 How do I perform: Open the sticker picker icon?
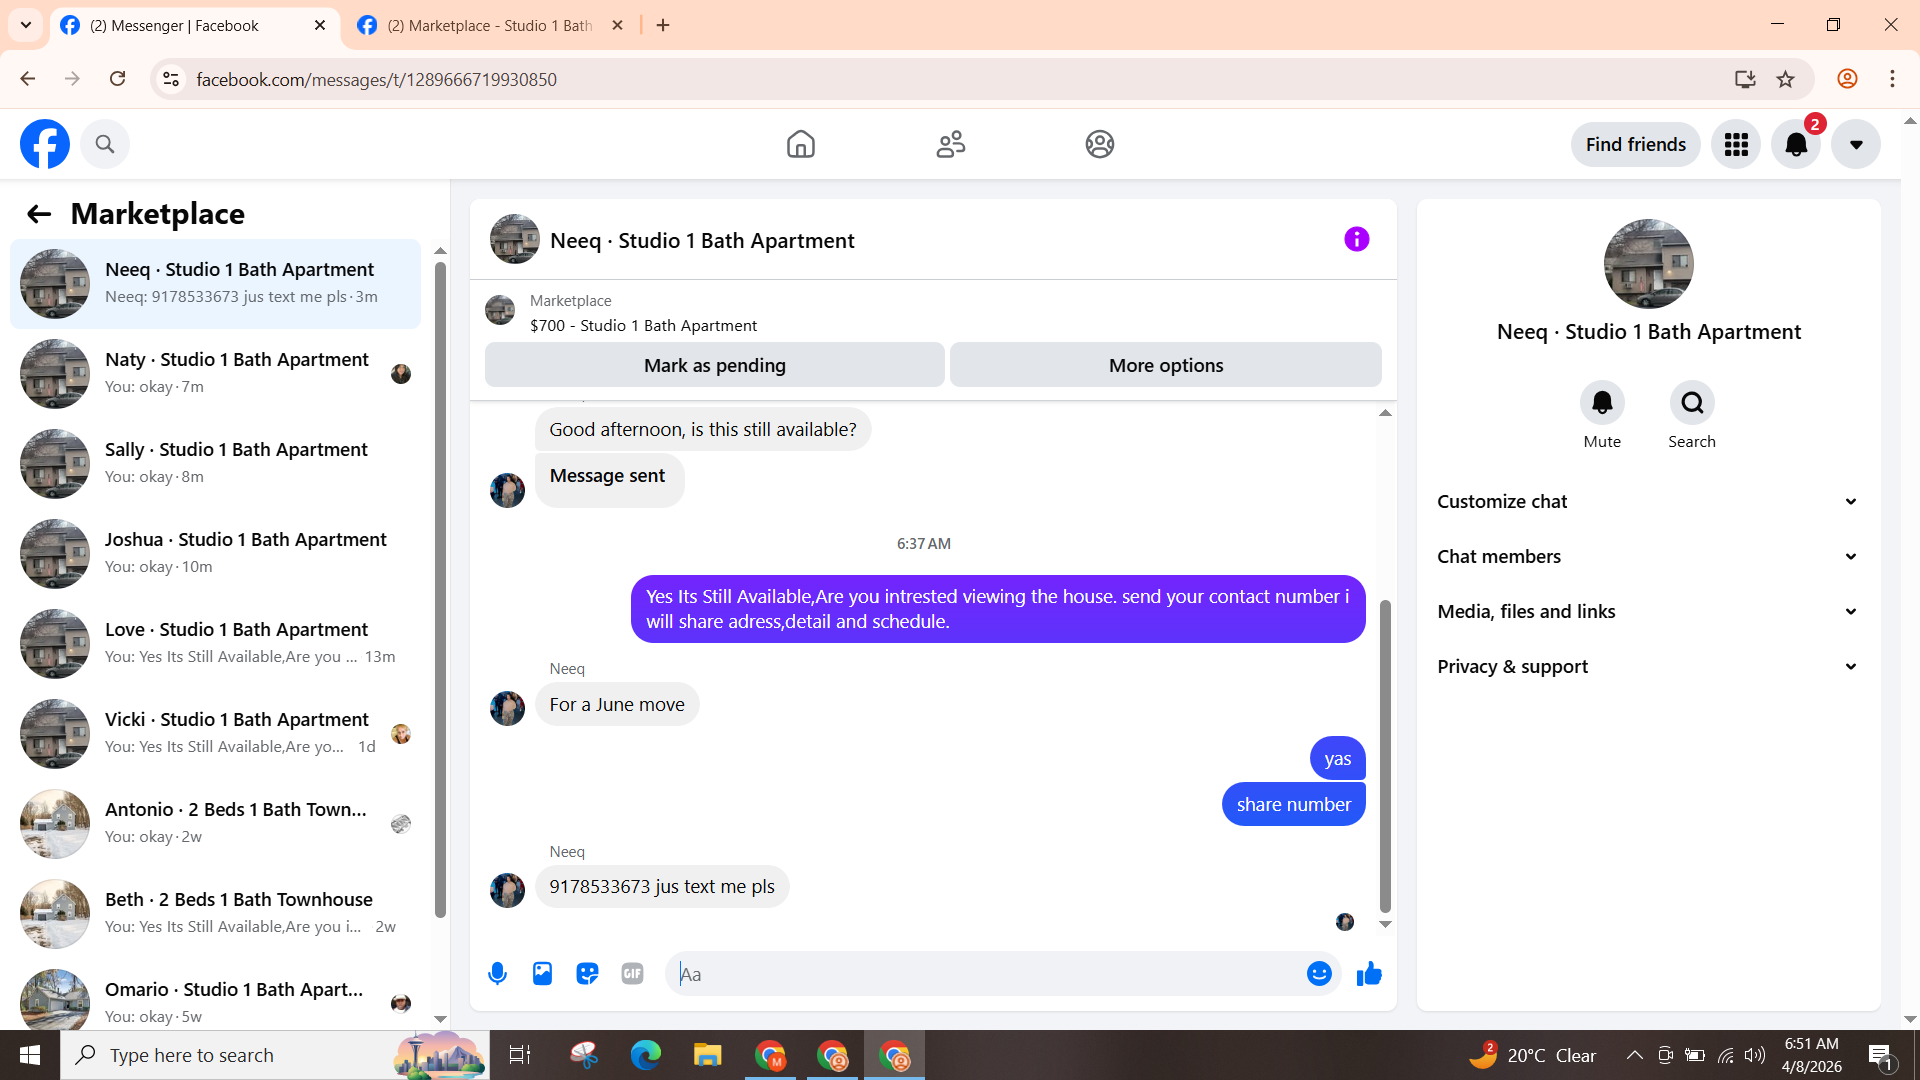587,974
